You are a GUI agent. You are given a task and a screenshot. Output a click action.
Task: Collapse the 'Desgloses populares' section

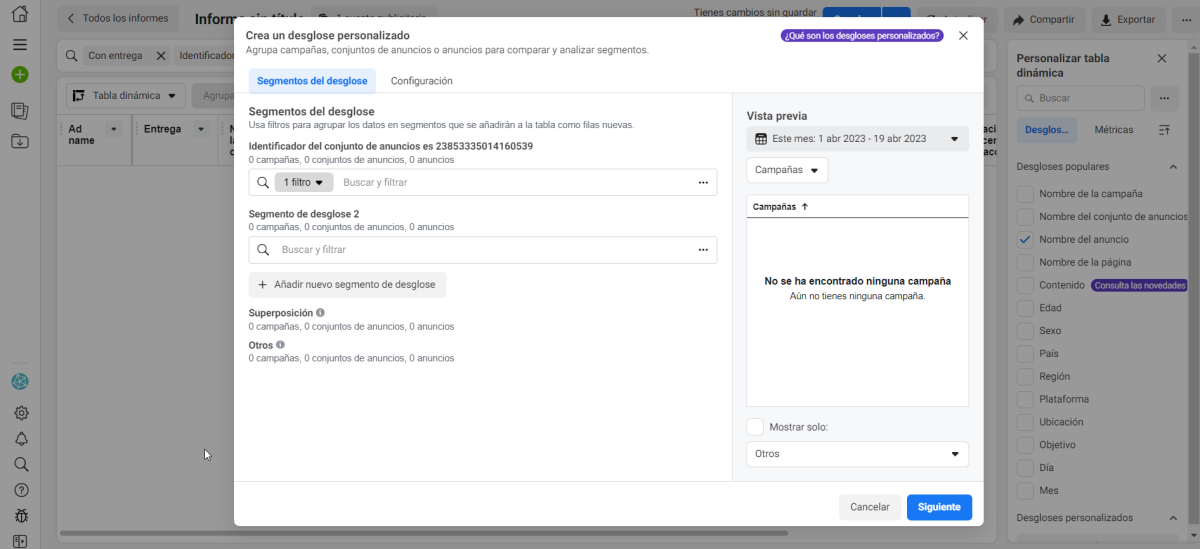[1173, 167]
